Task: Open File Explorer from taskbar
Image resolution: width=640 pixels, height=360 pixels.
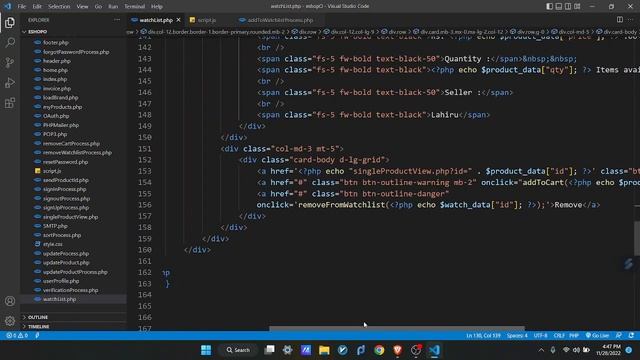Action: tap(324, 350)
